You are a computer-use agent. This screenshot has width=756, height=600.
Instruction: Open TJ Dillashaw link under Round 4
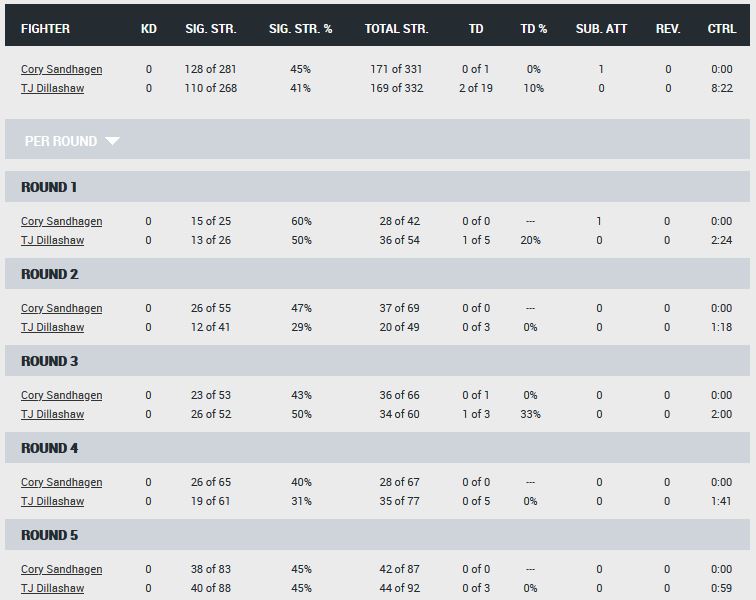coord(53,501)
